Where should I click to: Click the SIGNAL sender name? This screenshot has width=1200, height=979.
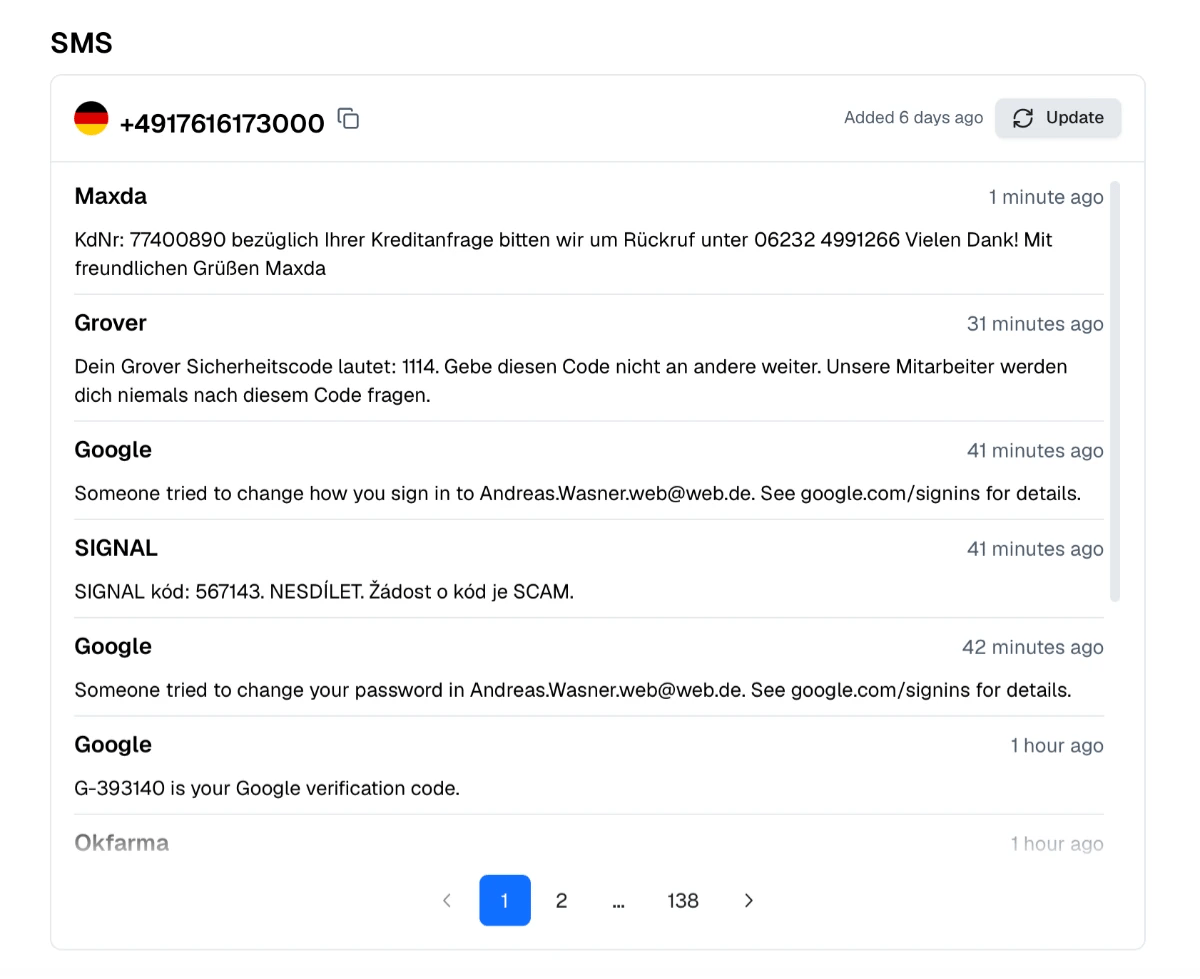[x=116, y=548]
